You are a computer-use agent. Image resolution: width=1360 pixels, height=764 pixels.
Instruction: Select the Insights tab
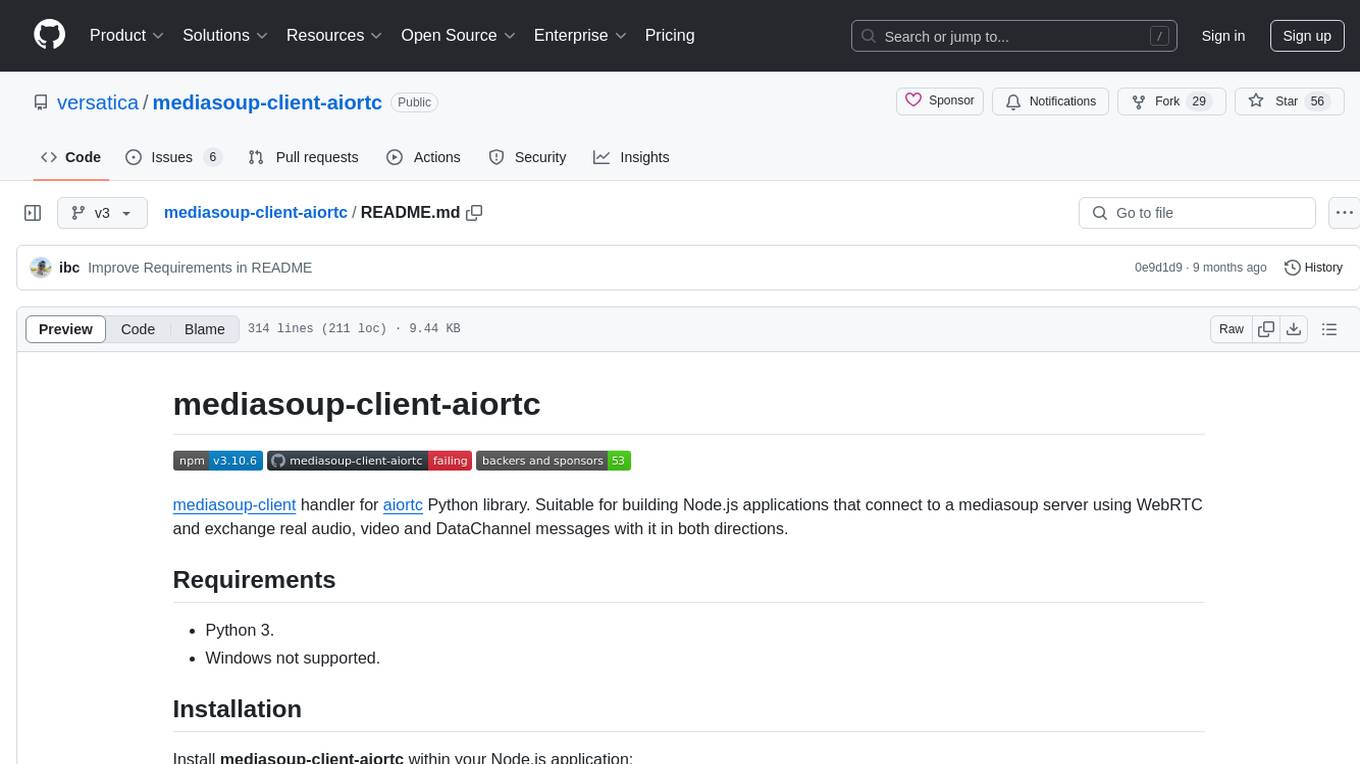(x=631, y=157)
